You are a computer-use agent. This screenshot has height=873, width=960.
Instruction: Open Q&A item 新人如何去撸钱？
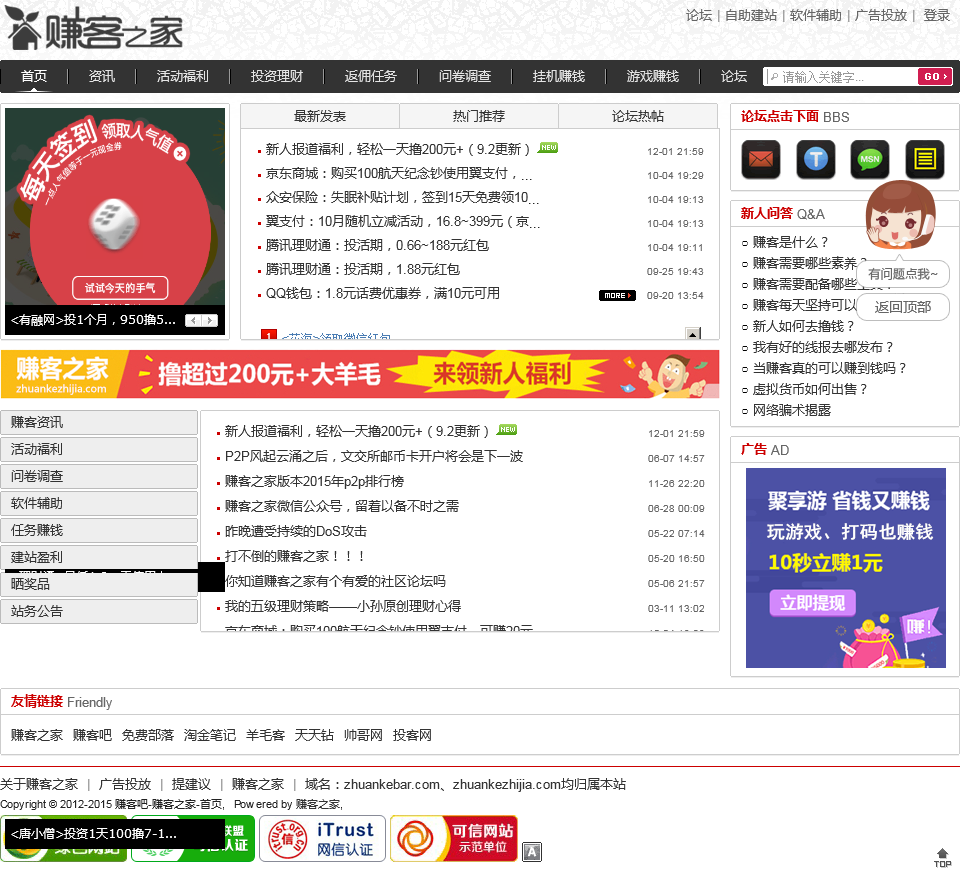[x=803, y=326]
